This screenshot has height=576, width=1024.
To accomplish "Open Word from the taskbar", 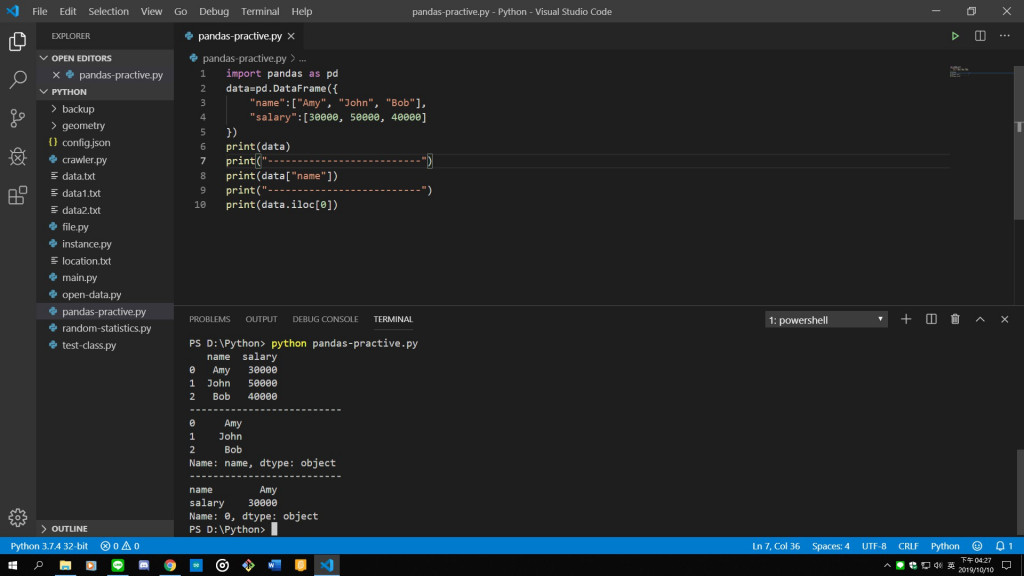I will coord(274,566).
